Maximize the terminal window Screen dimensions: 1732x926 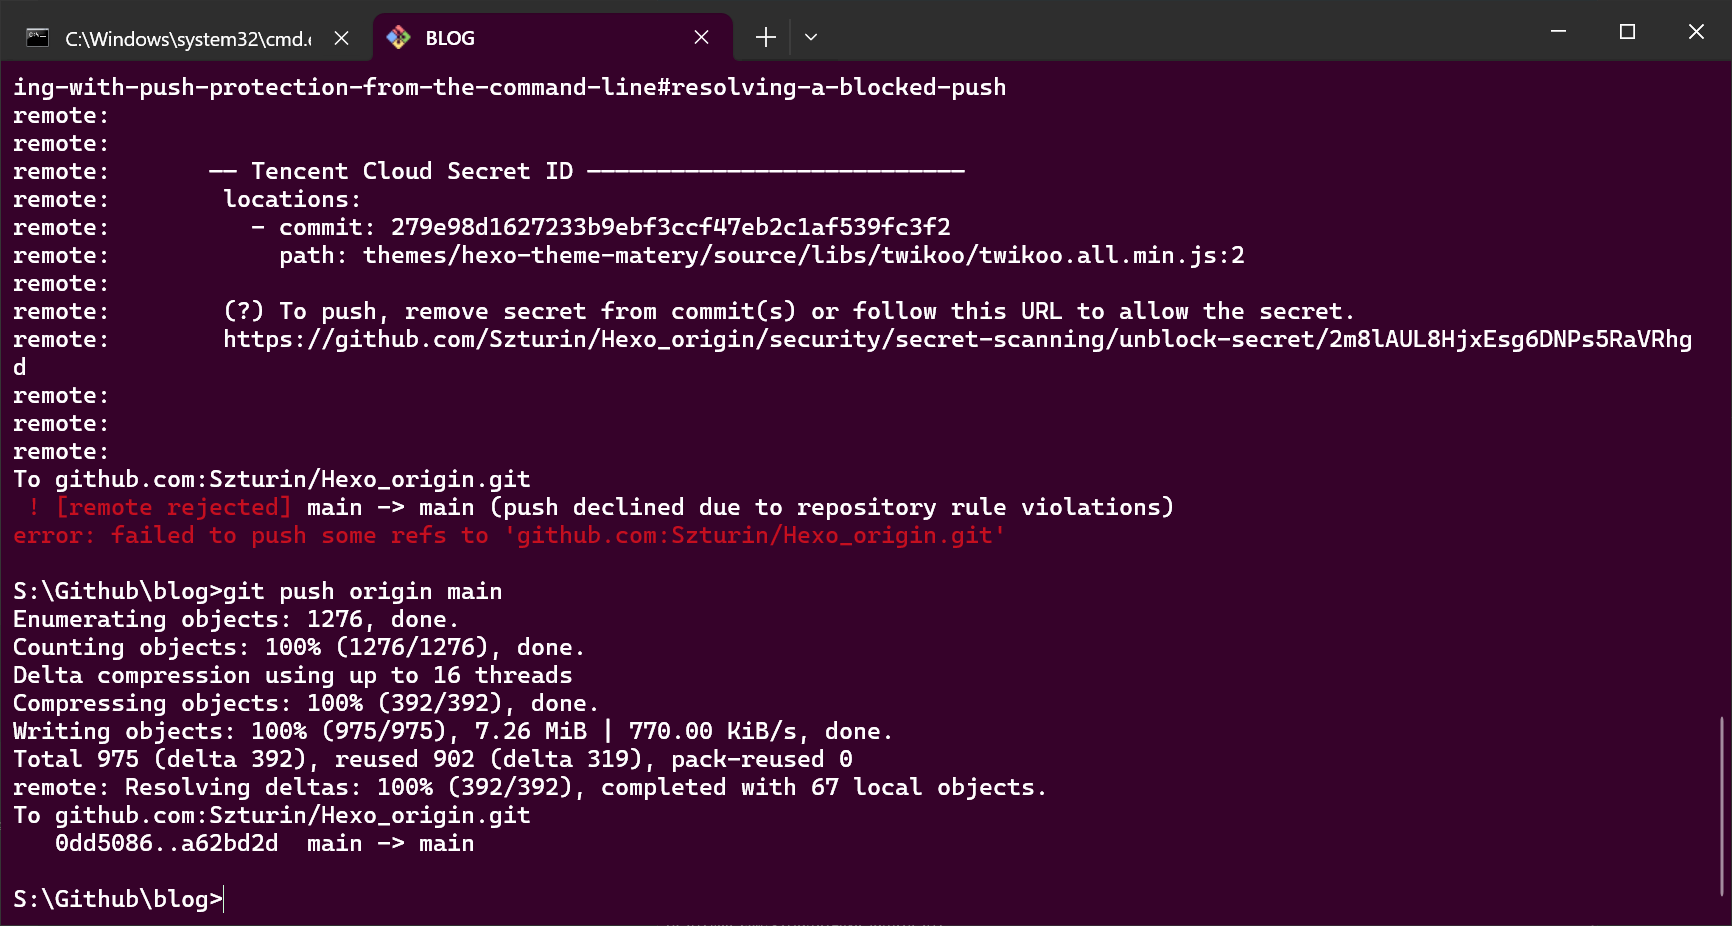[x=1627, y=32]
